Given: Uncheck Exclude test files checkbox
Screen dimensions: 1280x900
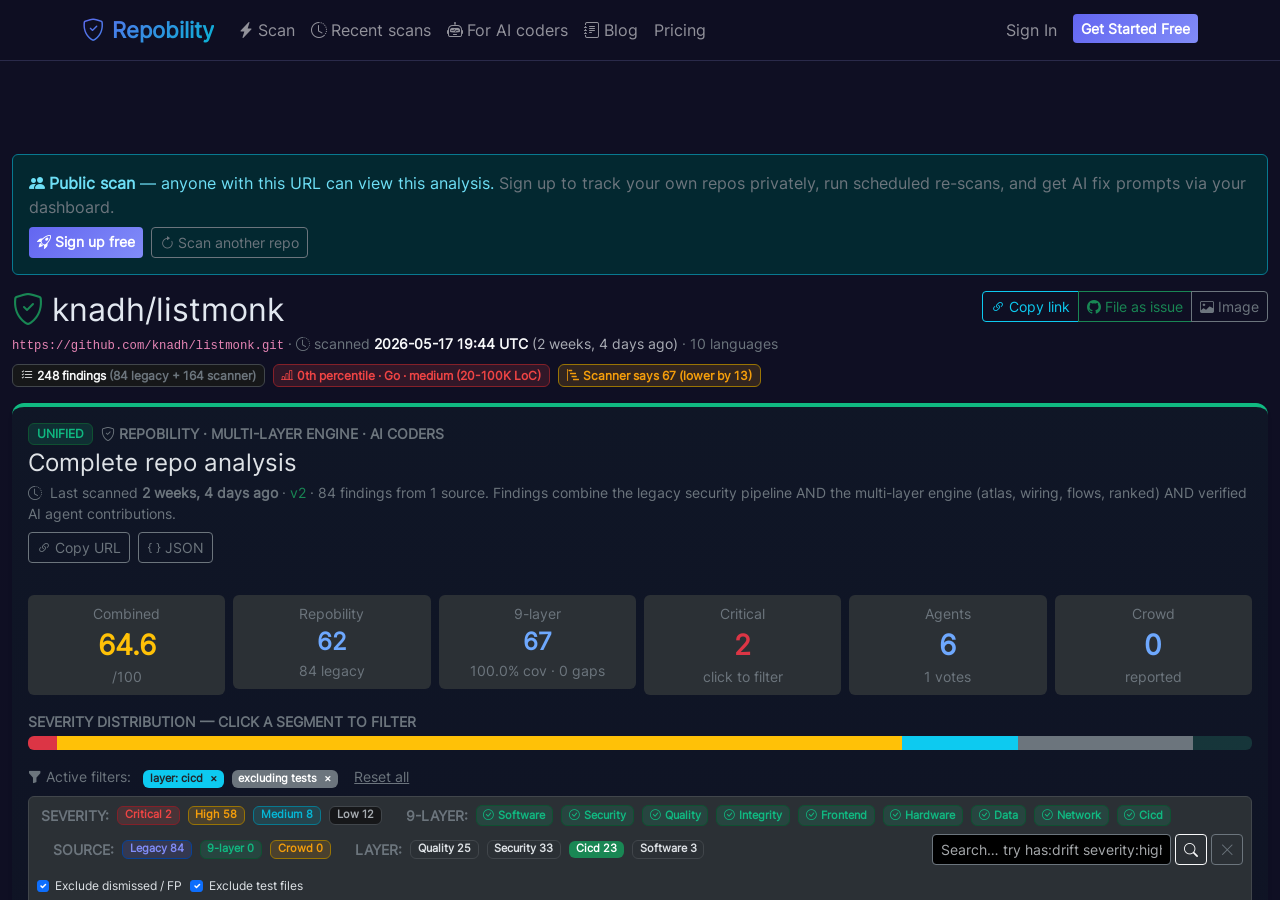Looking at the screenshot, I should pos(196,886).
